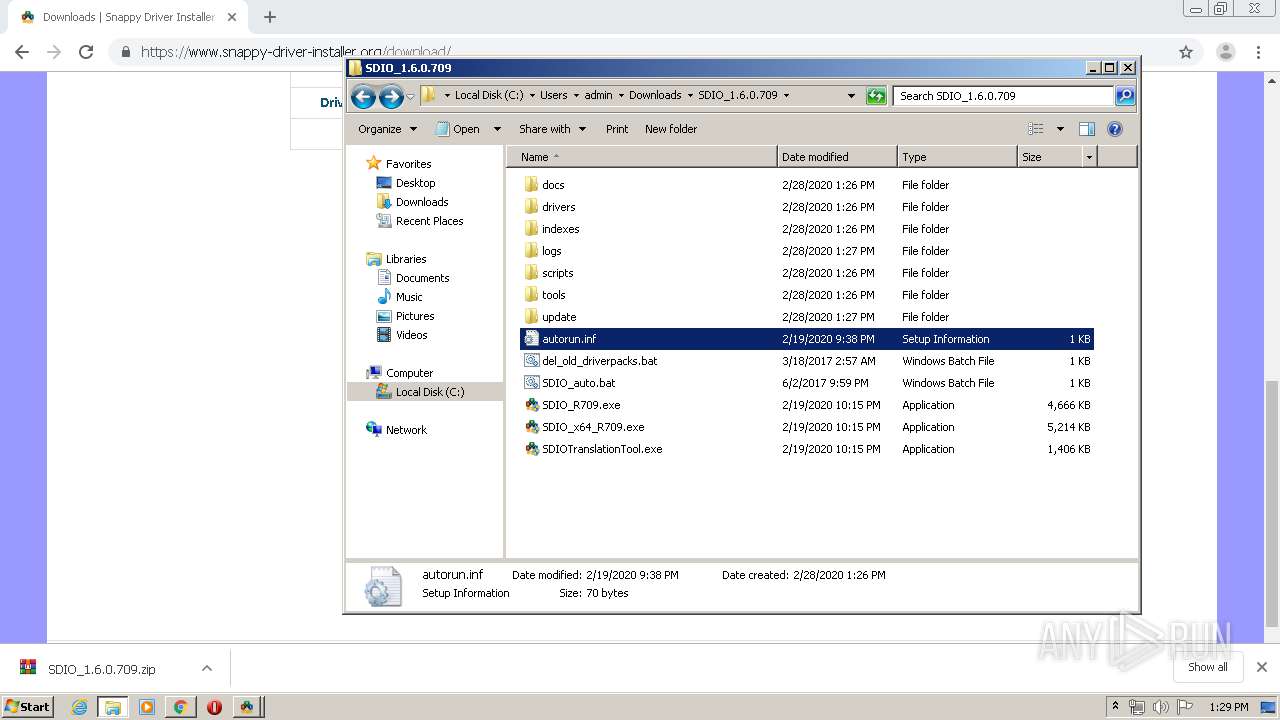The image size is (1280, 720).
Task: Open the Share with menu
Action: tap(552, 129)
